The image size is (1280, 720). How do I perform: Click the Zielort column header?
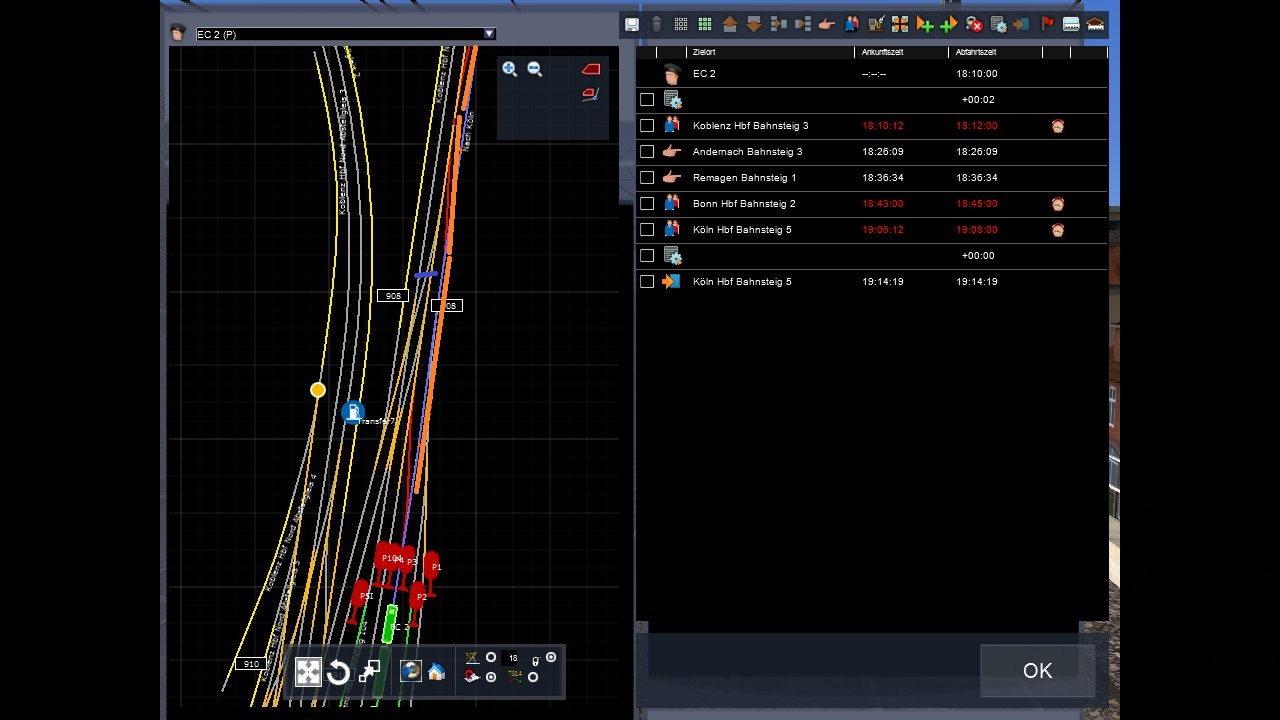click(x=704, y=52)
